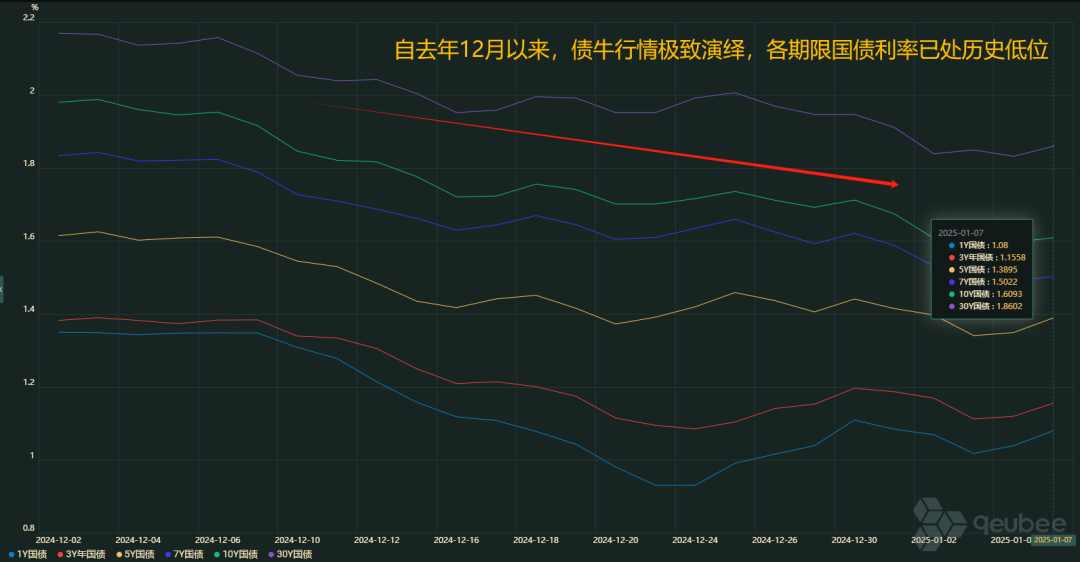
Task: Click the orange chart title annotation
Action: pos(720,50)
